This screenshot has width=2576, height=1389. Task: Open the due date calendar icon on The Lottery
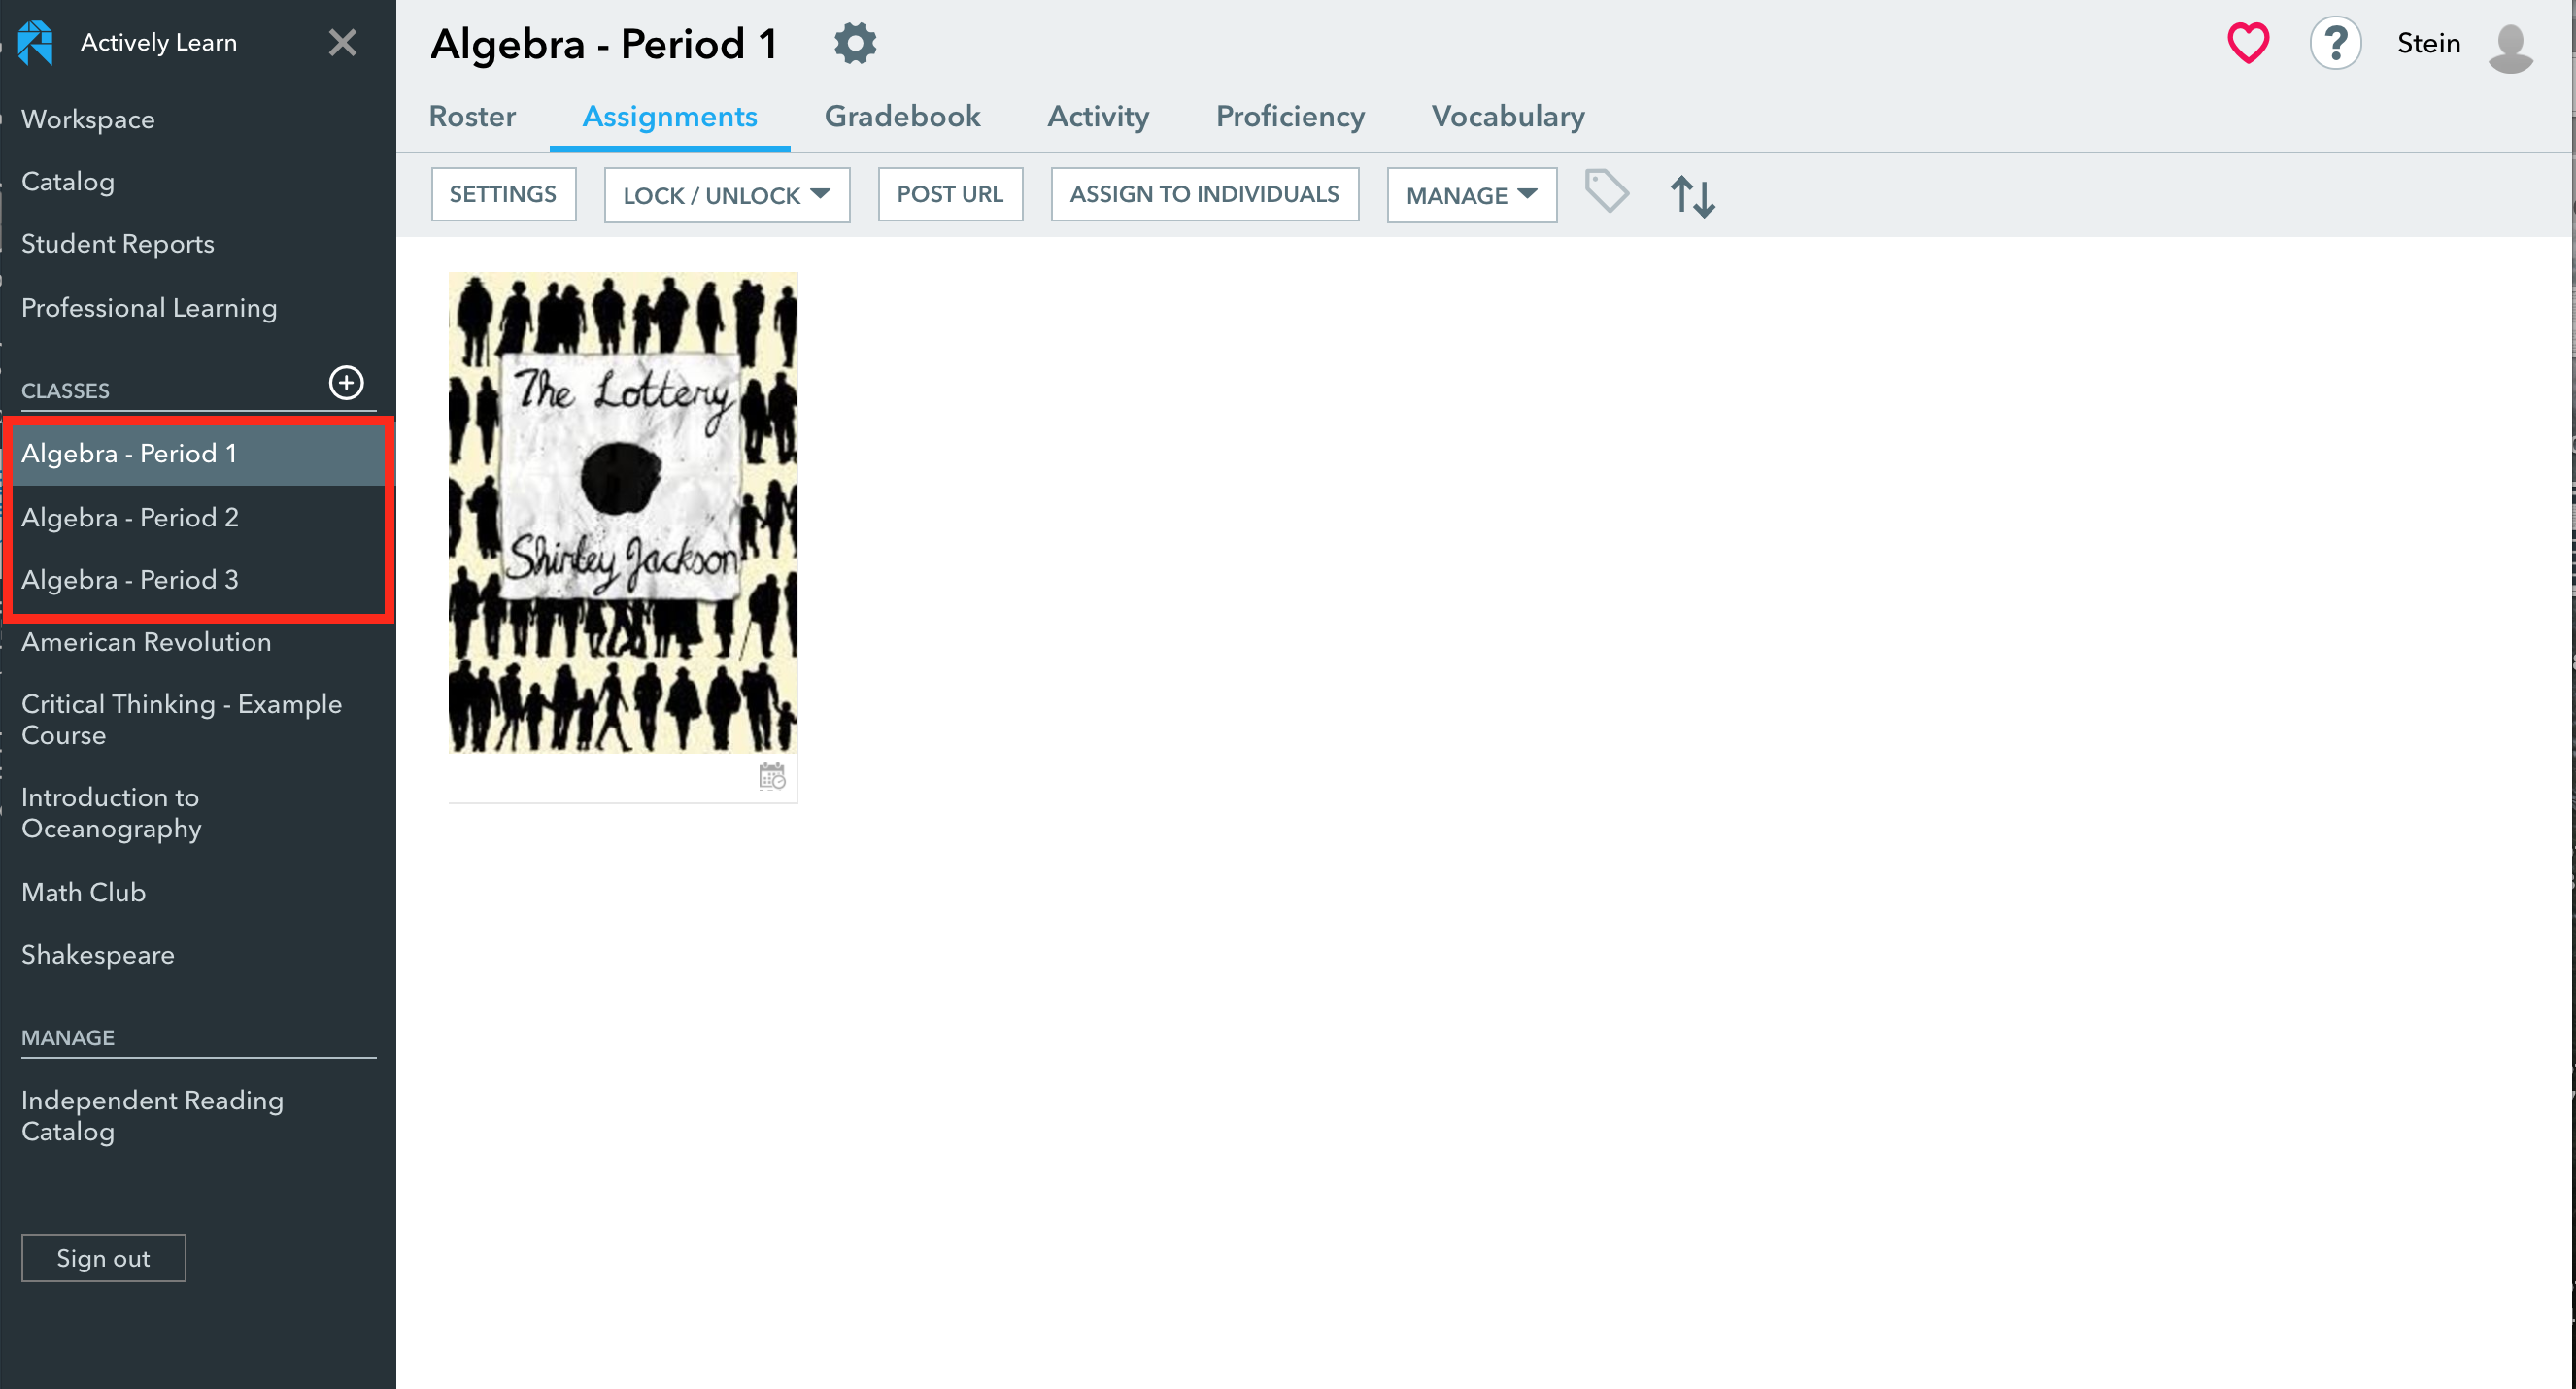[x=771, y=776]
